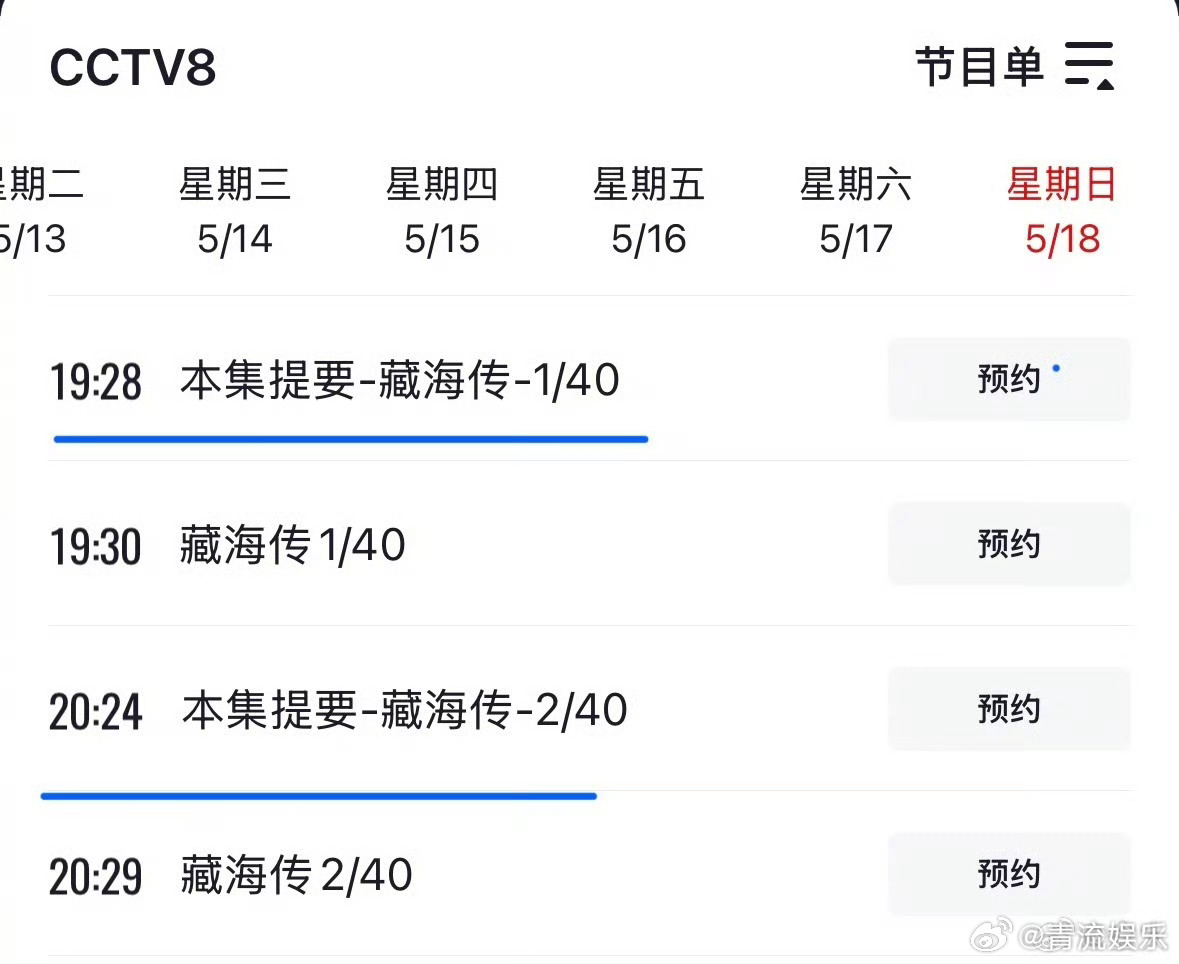Click the Weibo logo watermark icon
1179x964 pixels.
(x=991, y=936)
